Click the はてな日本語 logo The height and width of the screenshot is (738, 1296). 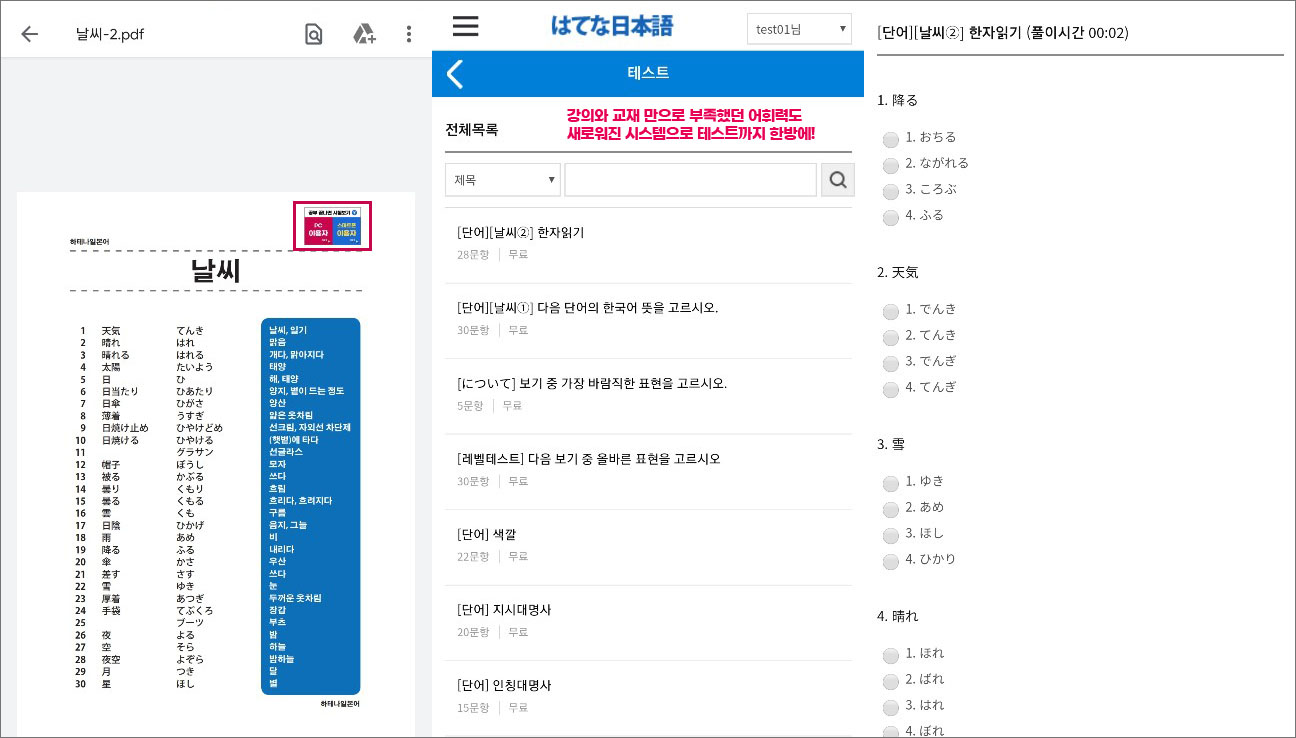(x=612, y=26)
